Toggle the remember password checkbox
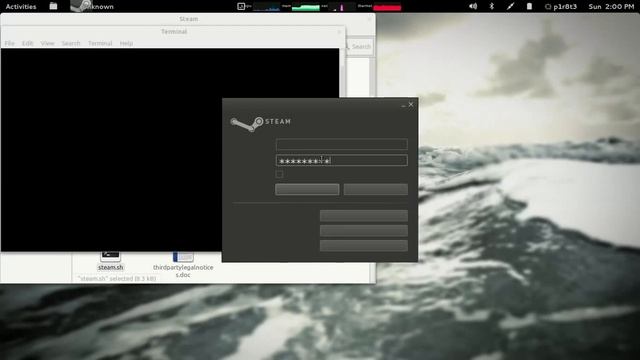The image size is (640, 360). pos(280,174)
